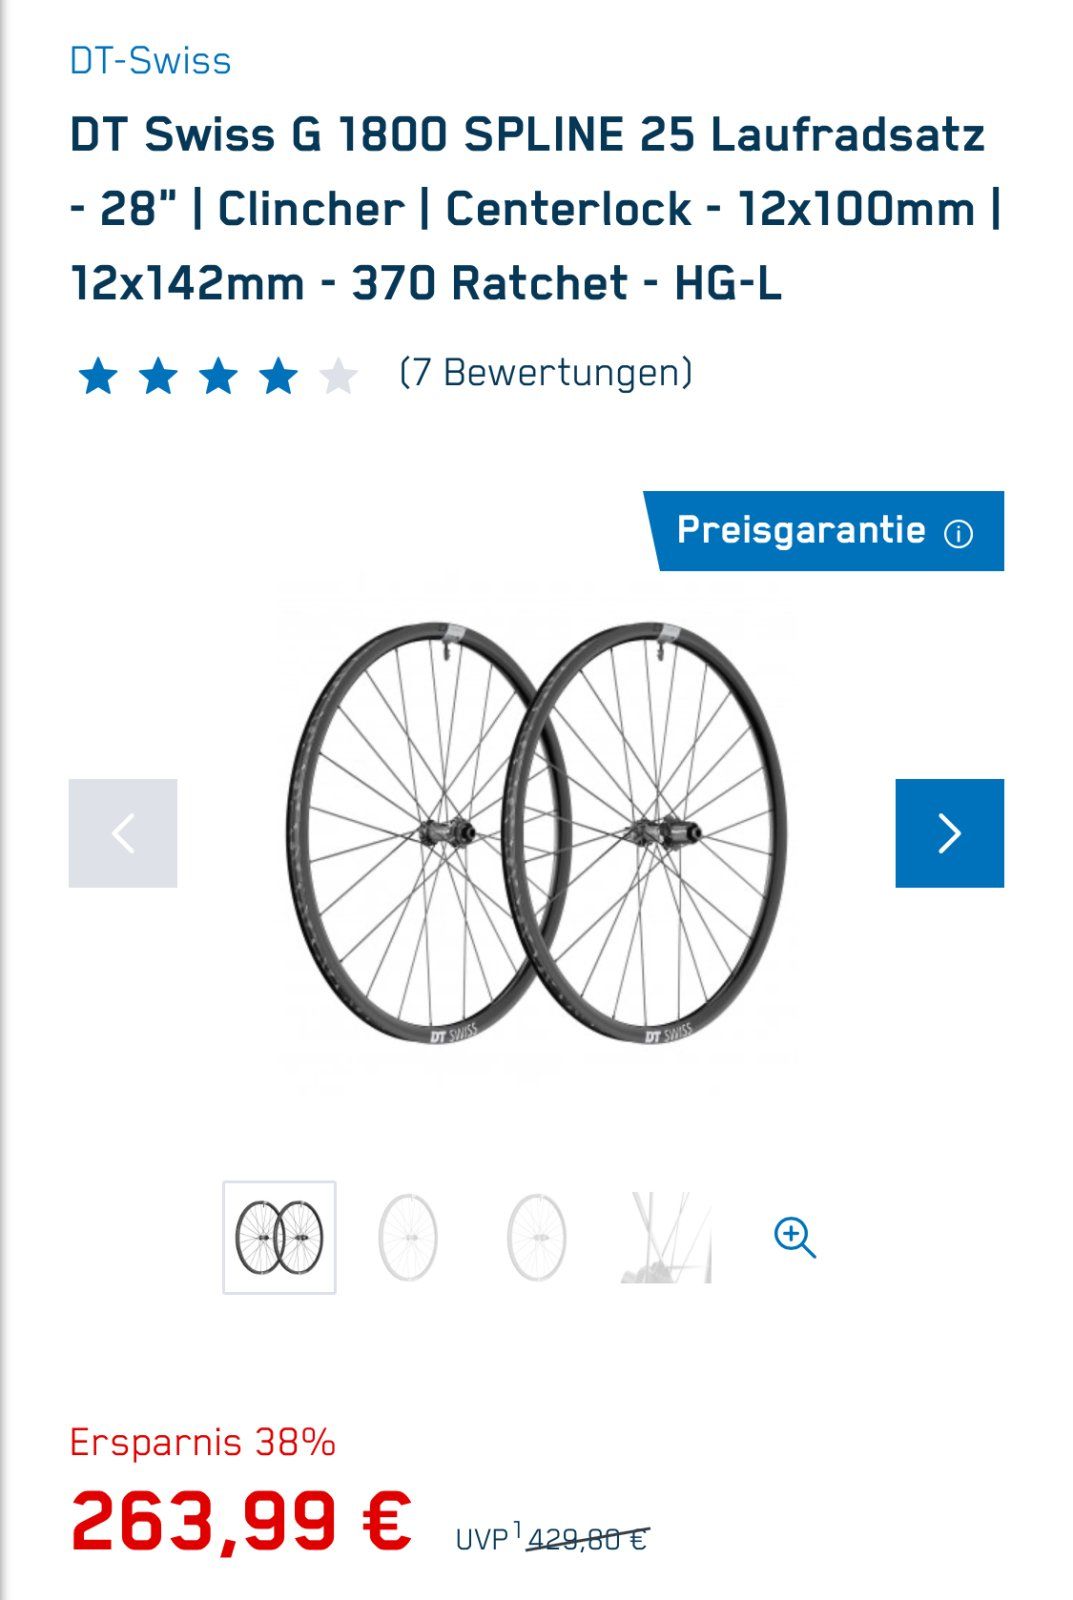Click the 263,99 € sale price

241,1521
